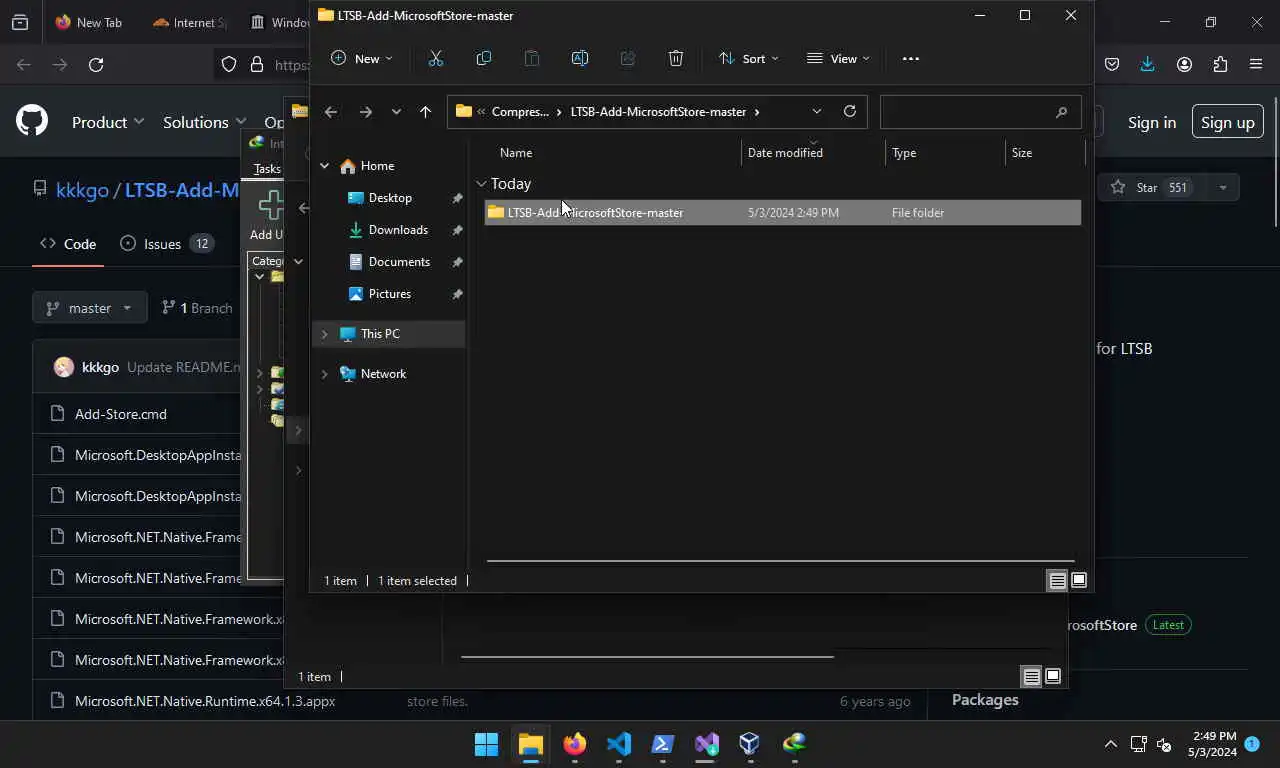Screen dimensions: 1280x768
Task: Select LTSB-Add-MicrosoftStore-master folder row
Action: [x=783, y=213]
